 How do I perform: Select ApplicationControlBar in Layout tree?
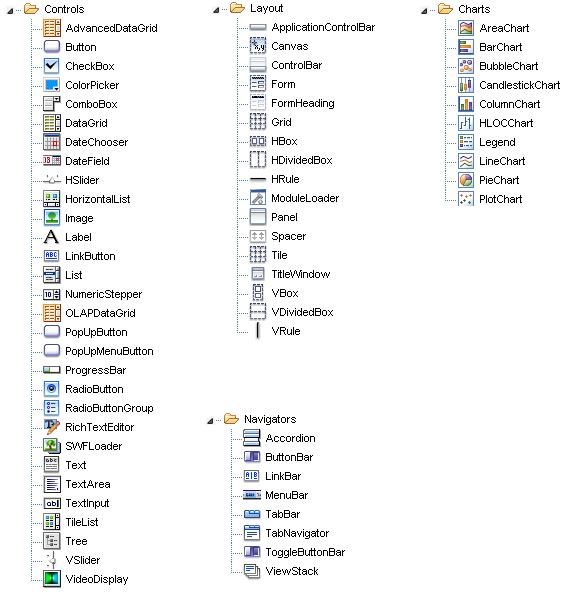(x=323, y=27)
